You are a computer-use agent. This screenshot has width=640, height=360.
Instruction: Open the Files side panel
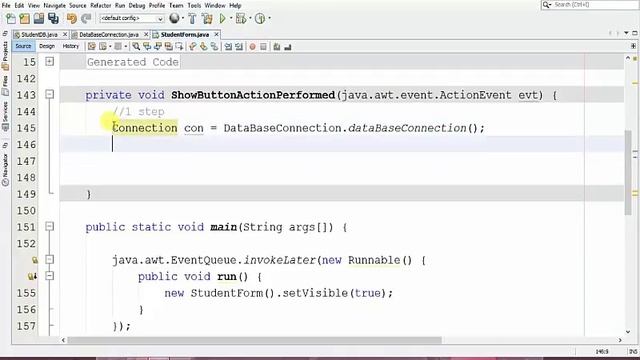click(x=5, y=86)
